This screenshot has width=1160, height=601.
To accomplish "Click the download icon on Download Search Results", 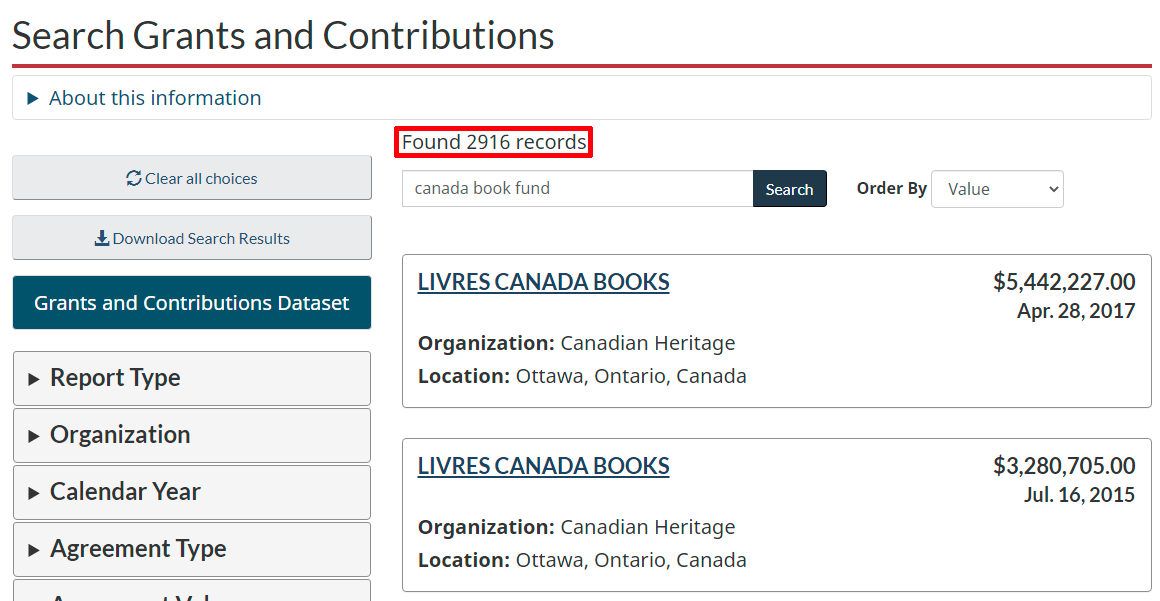I will (101, 238).
